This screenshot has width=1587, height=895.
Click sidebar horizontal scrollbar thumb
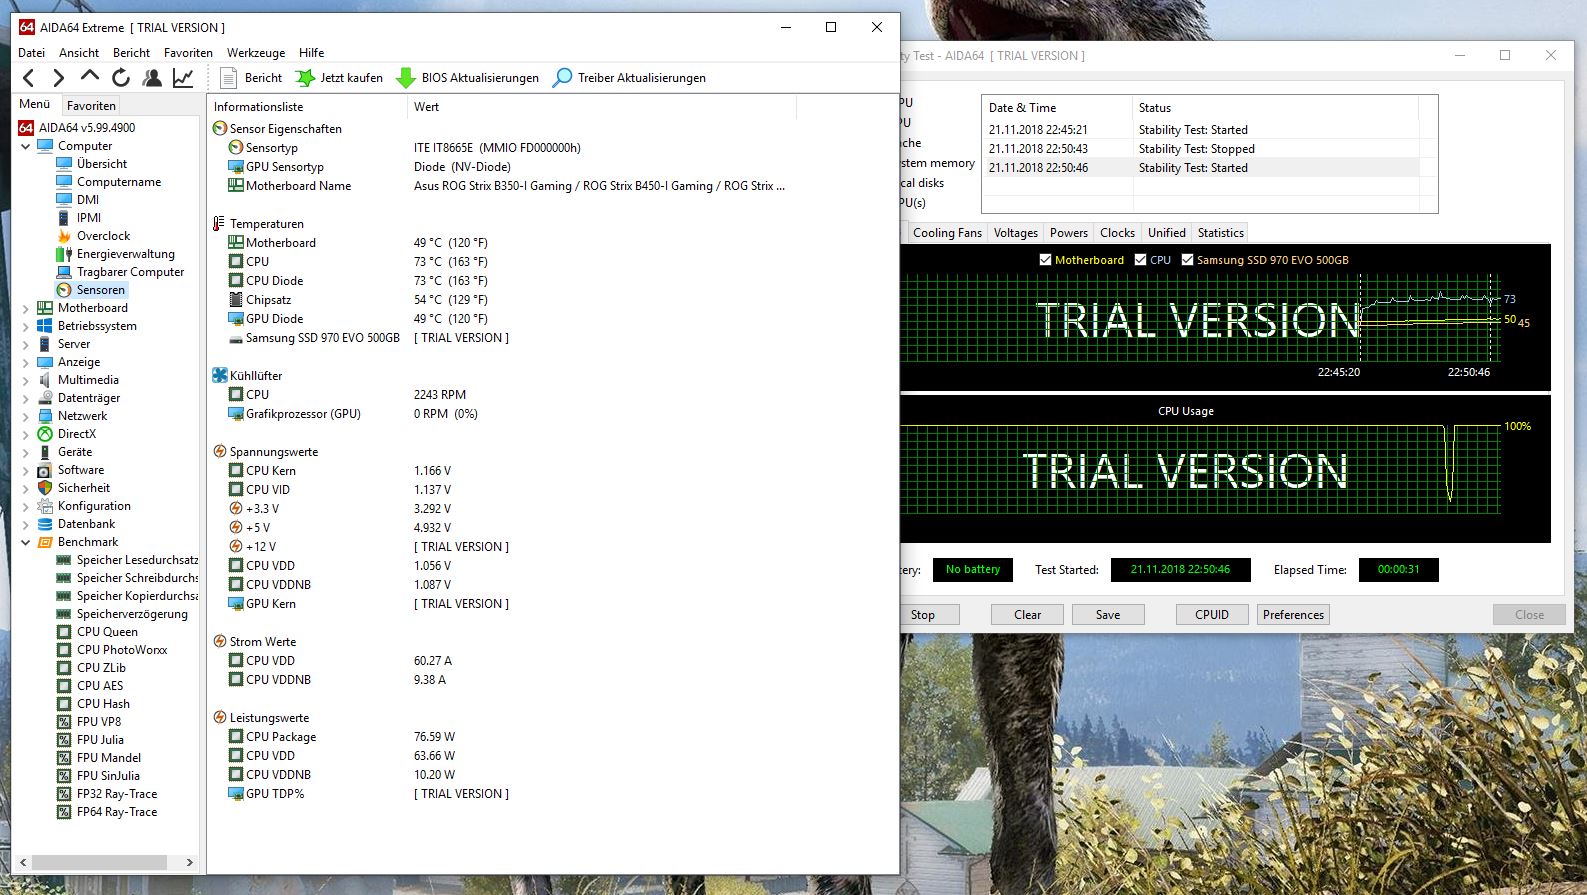tap(99, 862)
